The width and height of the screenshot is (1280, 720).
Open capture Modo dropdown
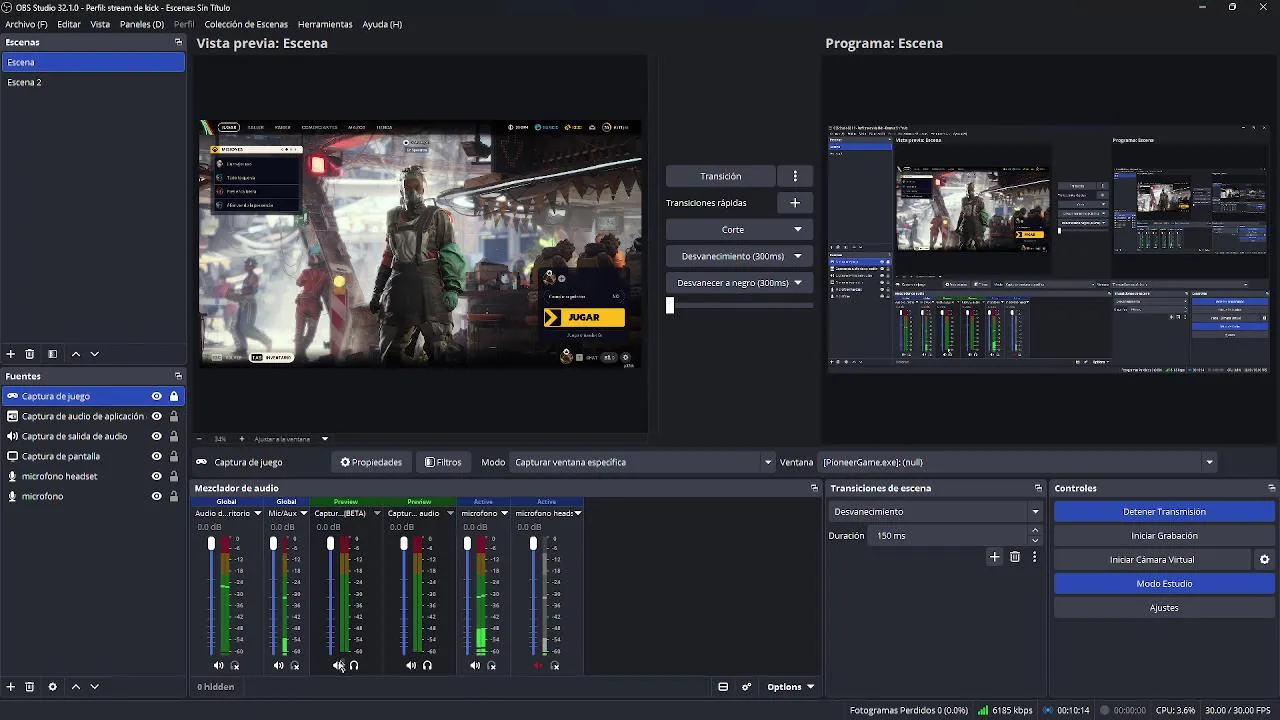pyautogui.click(x=643, y=462)
